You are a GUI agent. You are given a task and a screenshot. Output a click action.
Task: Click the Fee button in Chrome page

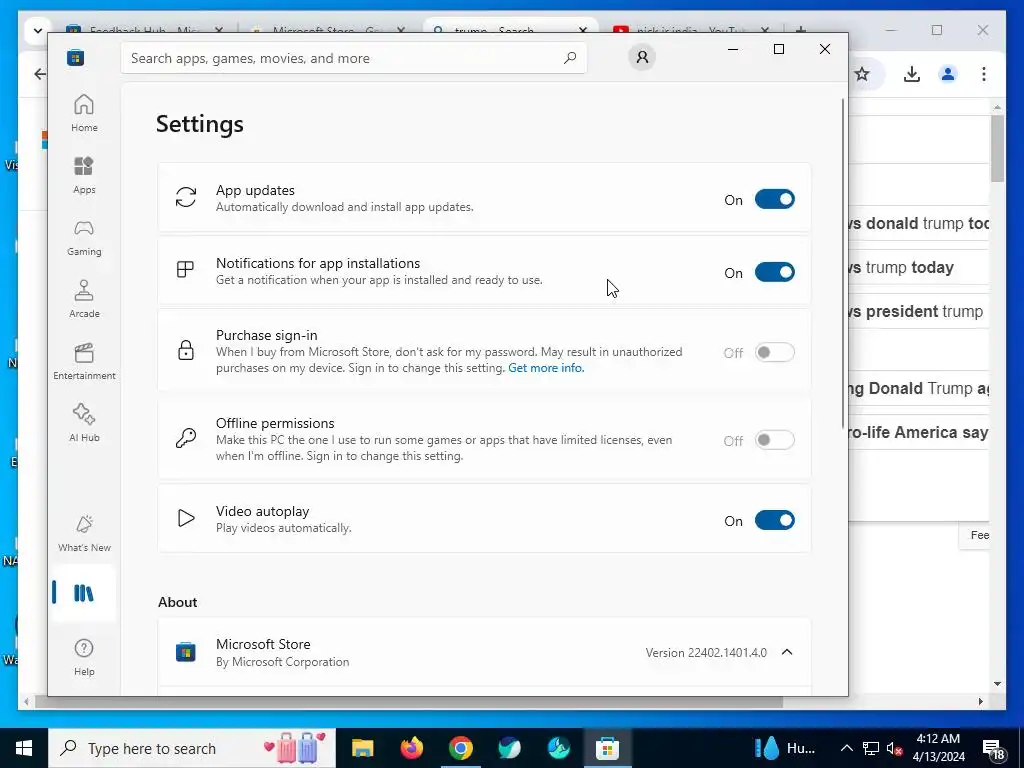pyautogui.click(x=975, y=535)
